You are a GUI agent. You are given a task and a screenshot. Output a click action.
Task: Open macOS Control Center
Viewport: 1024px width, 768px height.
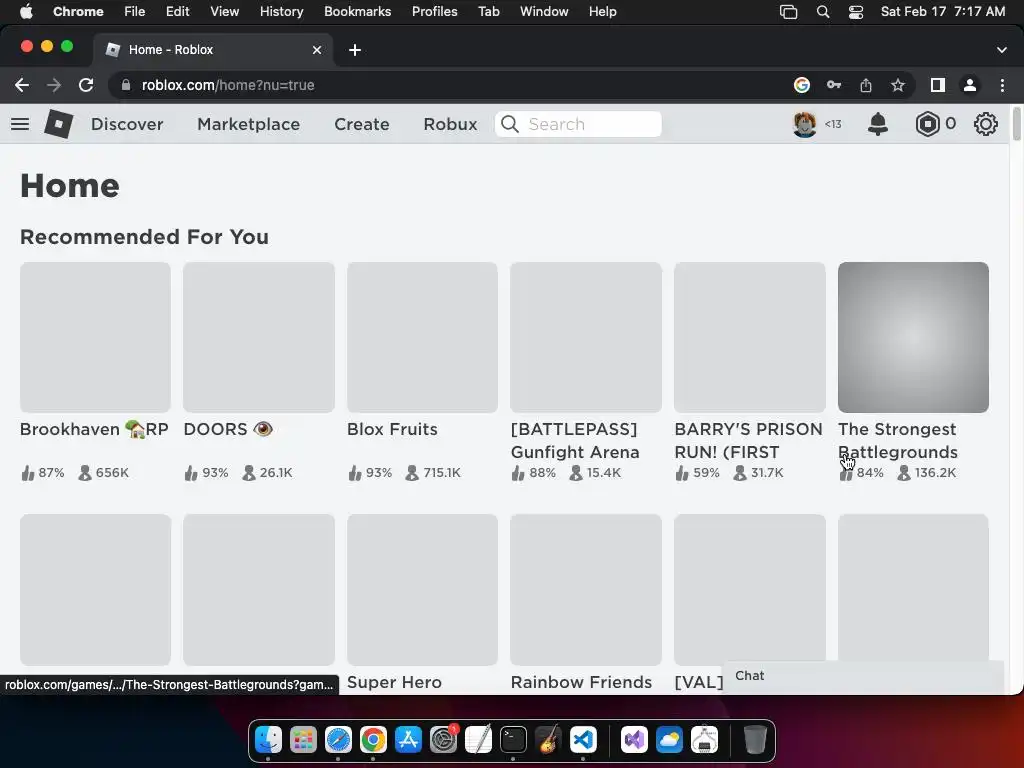(856, 12)
